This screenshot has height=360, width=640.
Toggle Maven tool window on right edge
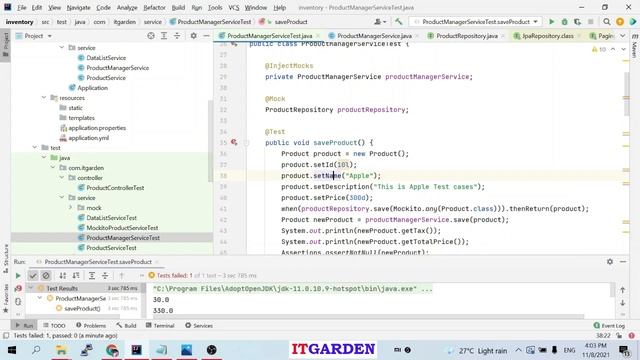635,46
